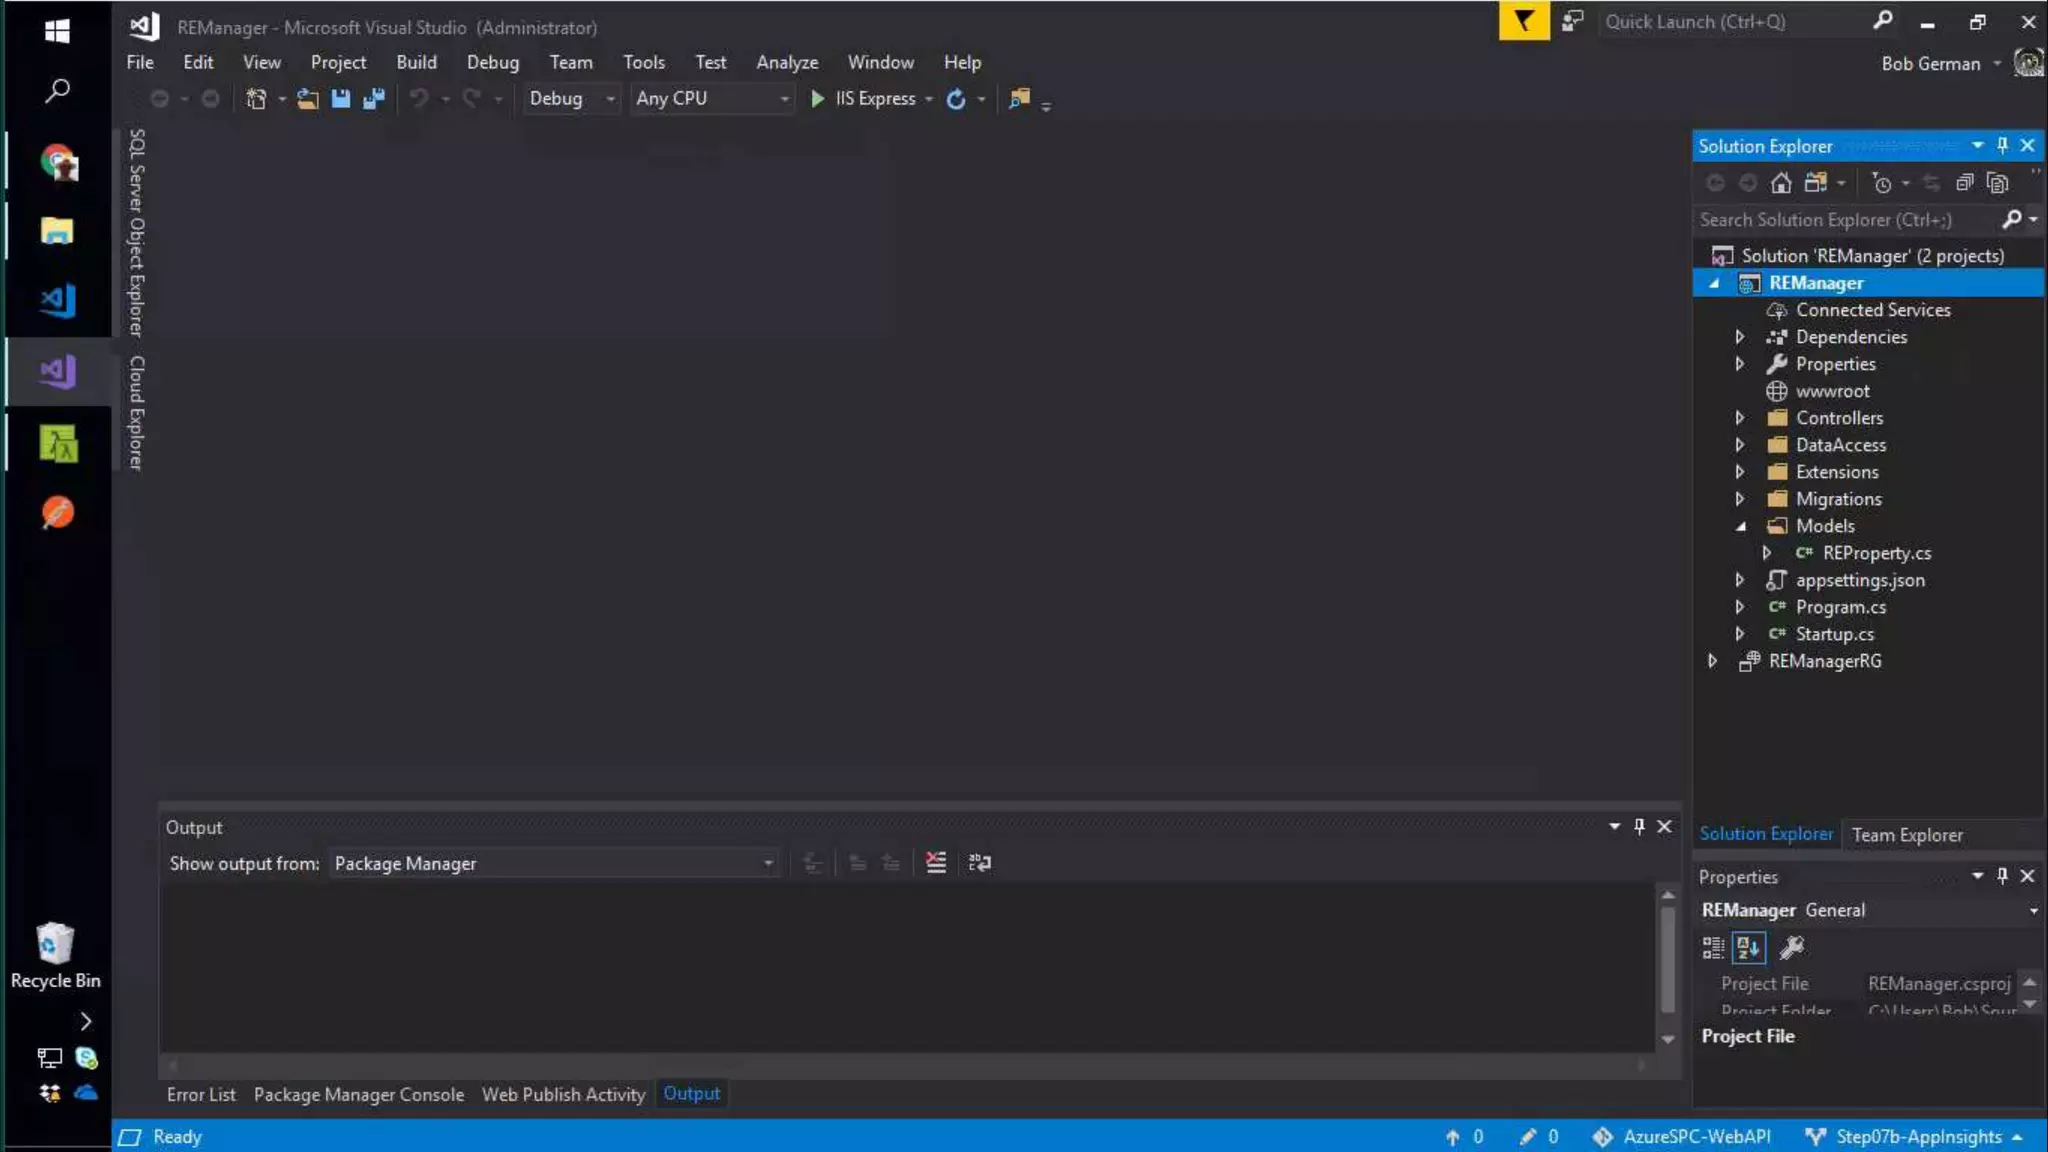
Task: Click the Search Solution Explorer field
Action: point(1844,220)
